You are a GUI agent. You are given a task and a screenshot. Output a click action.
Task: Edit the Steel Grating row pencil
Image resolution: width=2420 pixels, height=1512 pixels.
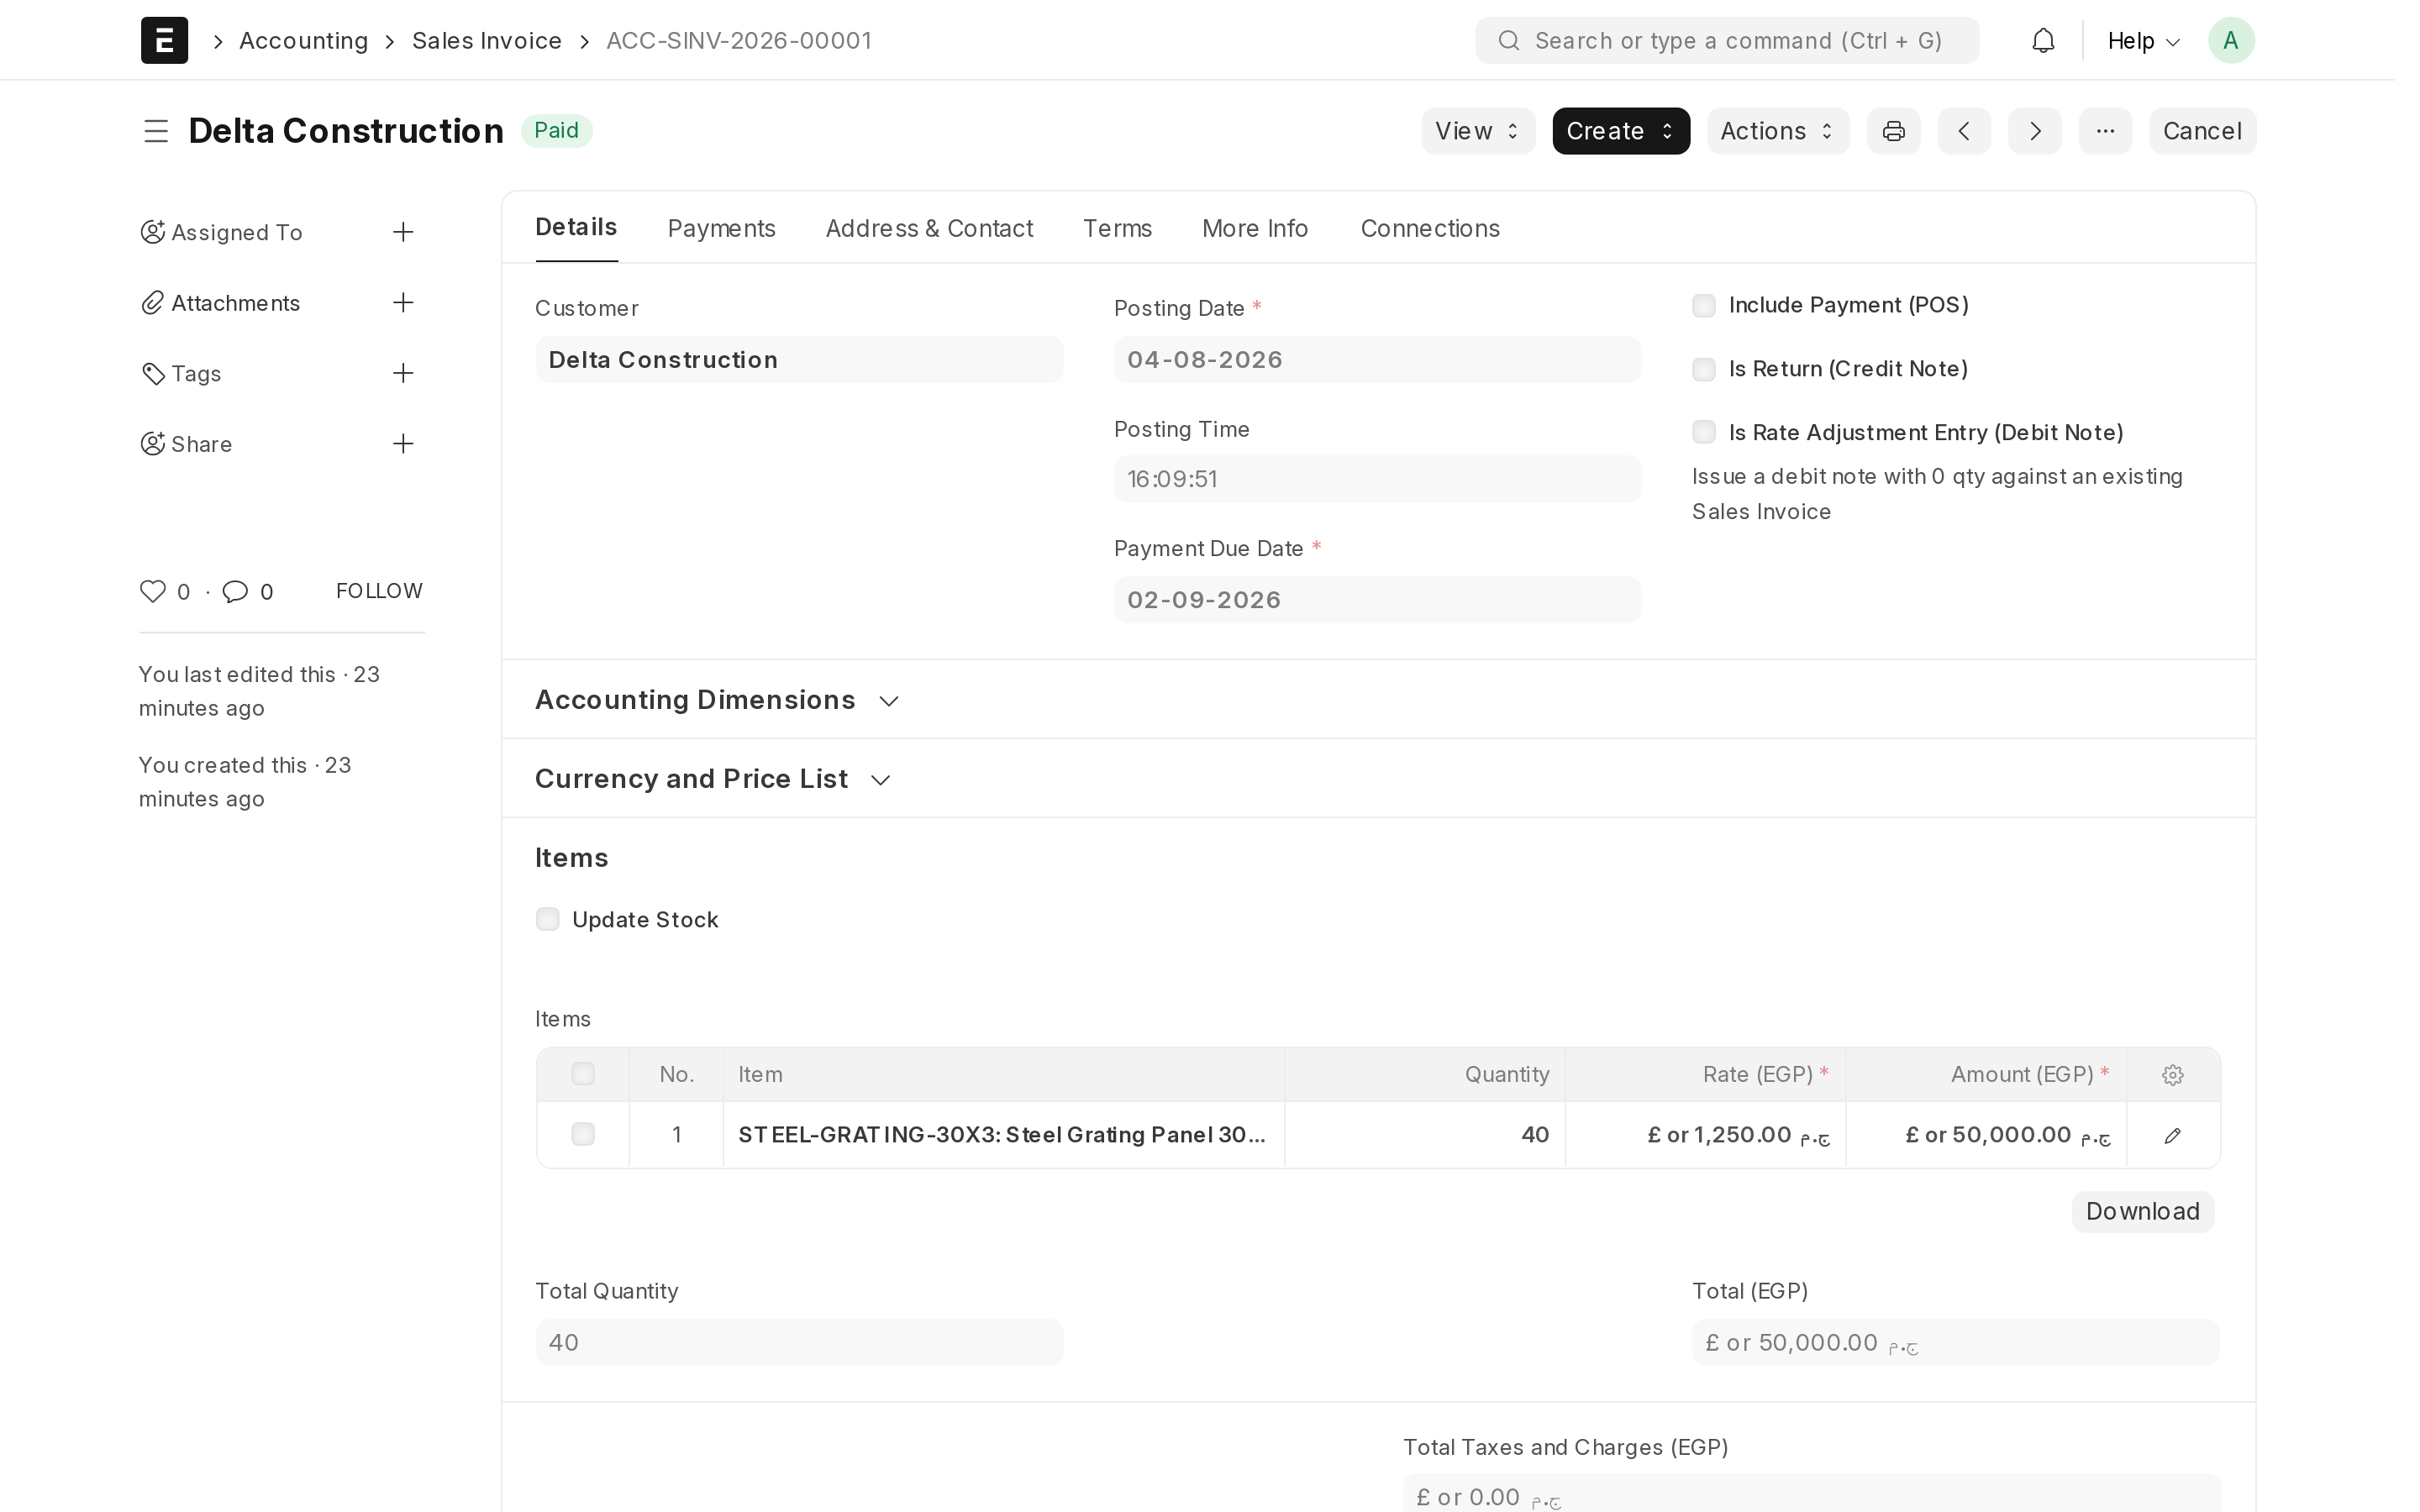click(x=2172, y=1135)
